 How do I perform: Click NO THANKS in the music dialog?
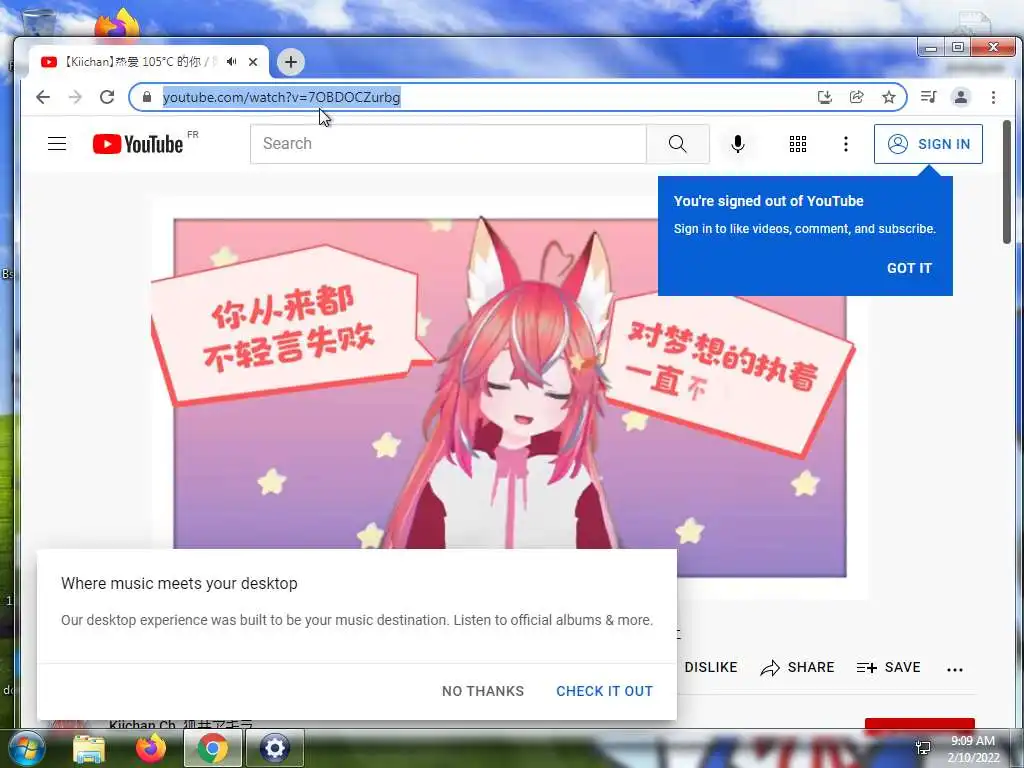[x=483, y=691]
